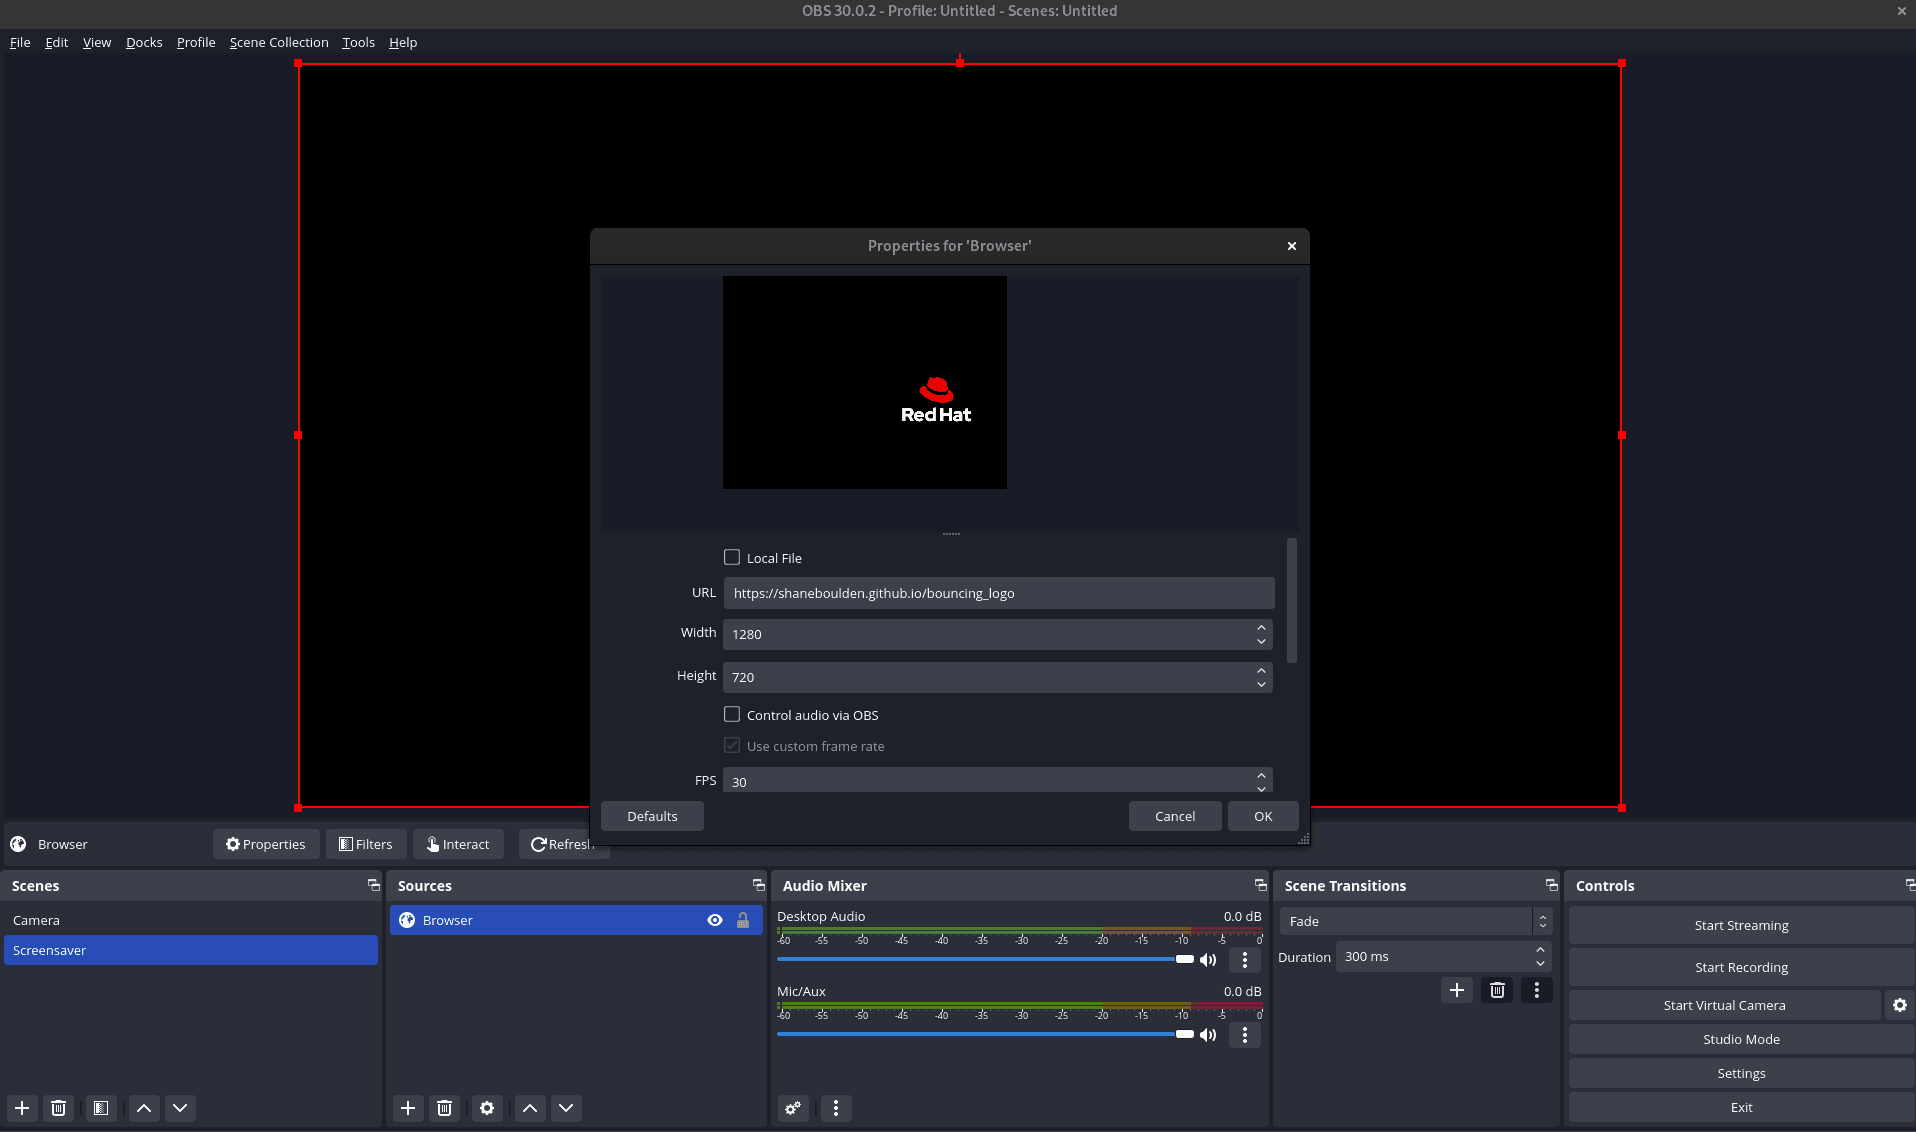Click Start Streaming
Image resolution: width=1916 pixels, height=1132 pixels.
(x=1741, y=925)
